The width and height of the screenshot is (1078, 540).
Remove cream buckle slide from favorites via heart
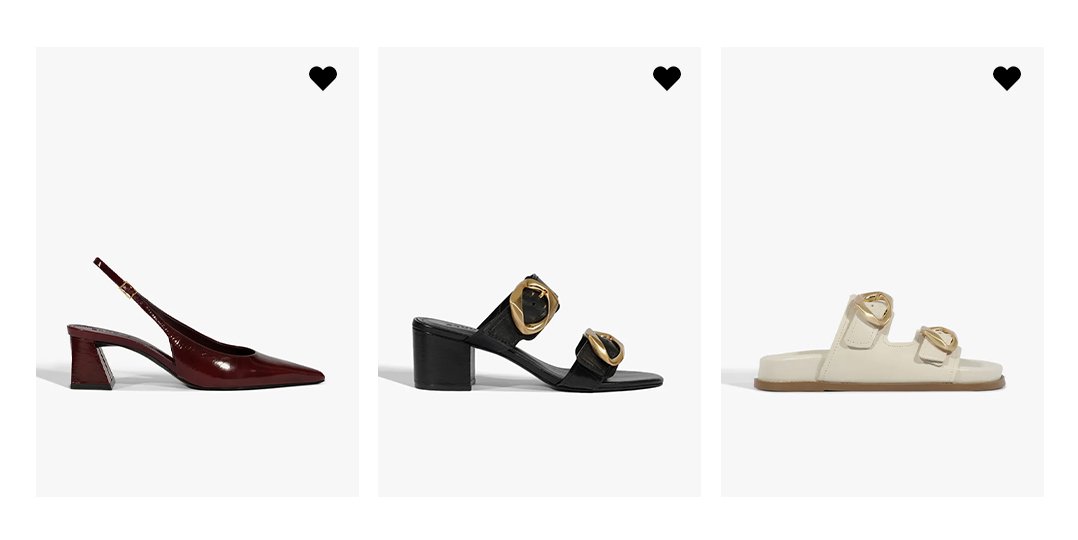click(x=1006, y=78)
